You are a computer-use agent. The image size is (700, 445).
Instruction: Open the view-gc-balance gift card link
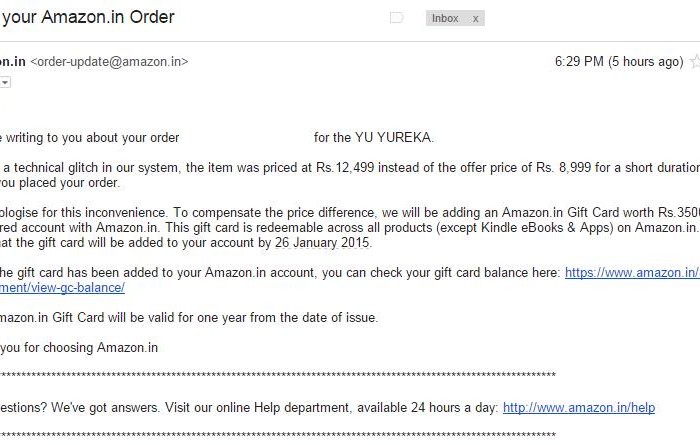(62, 287)
